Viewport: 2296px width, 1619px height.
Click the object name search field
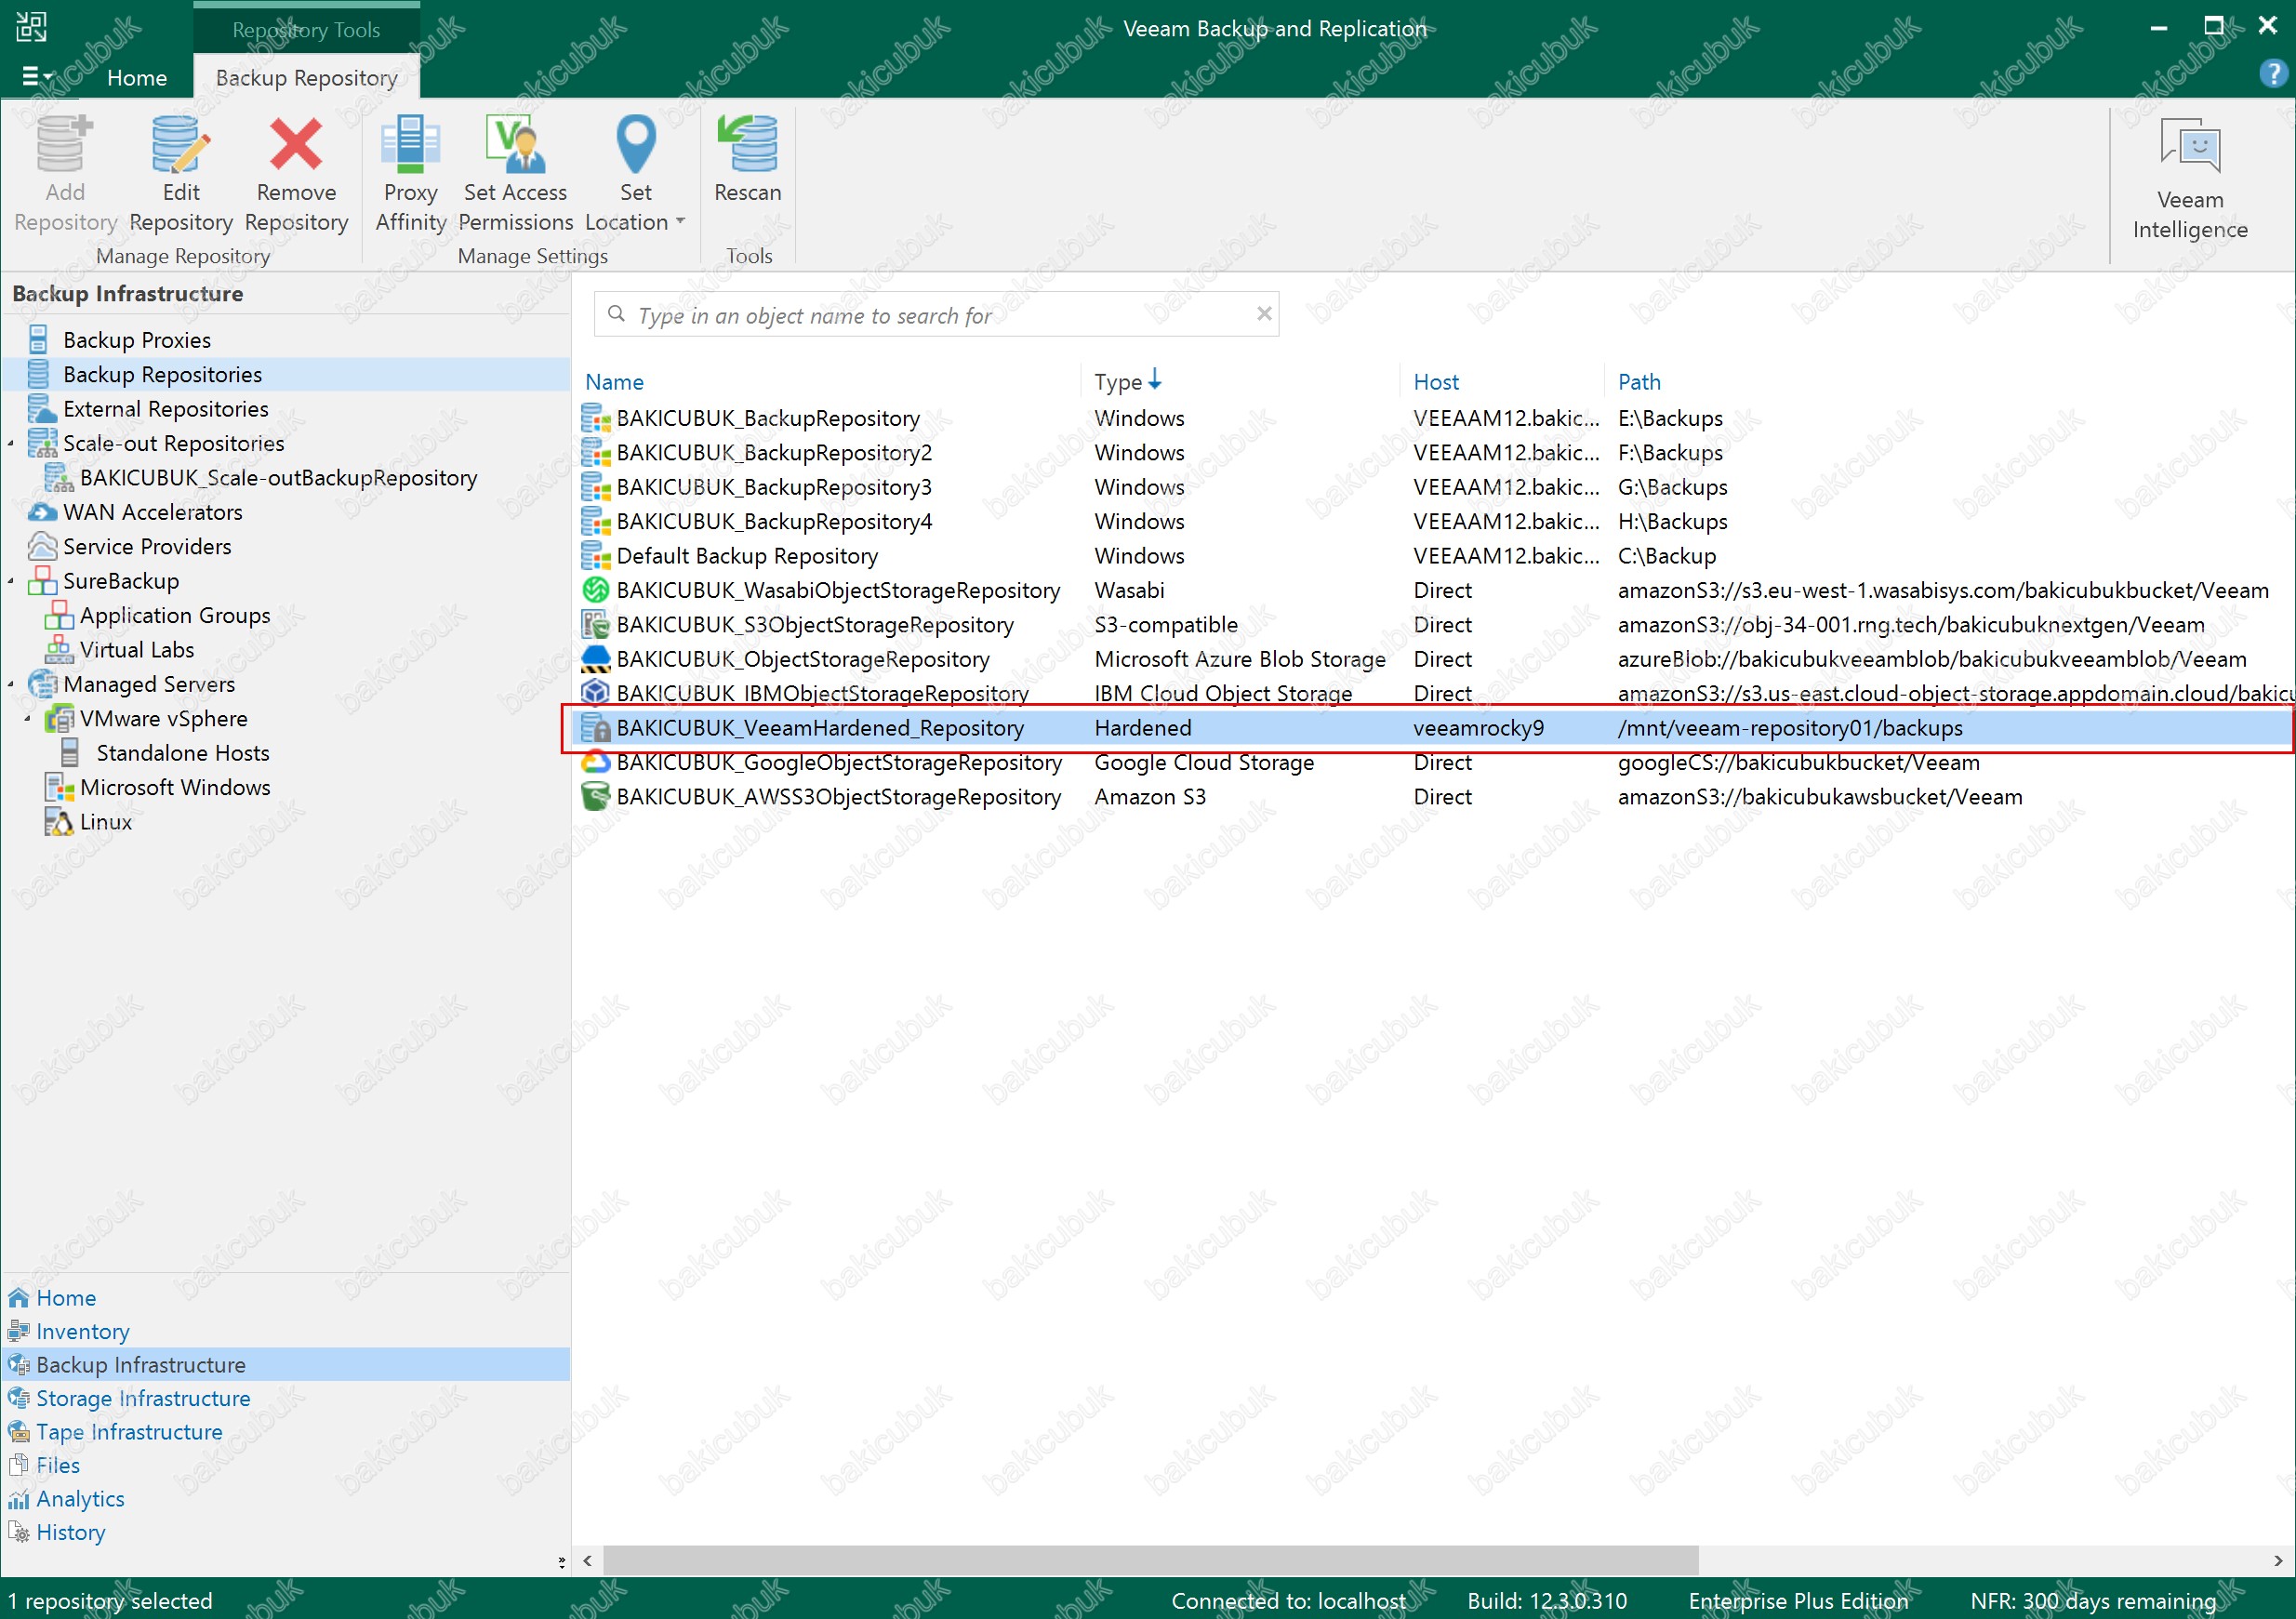pyautogui.click(x=936, y=315)
